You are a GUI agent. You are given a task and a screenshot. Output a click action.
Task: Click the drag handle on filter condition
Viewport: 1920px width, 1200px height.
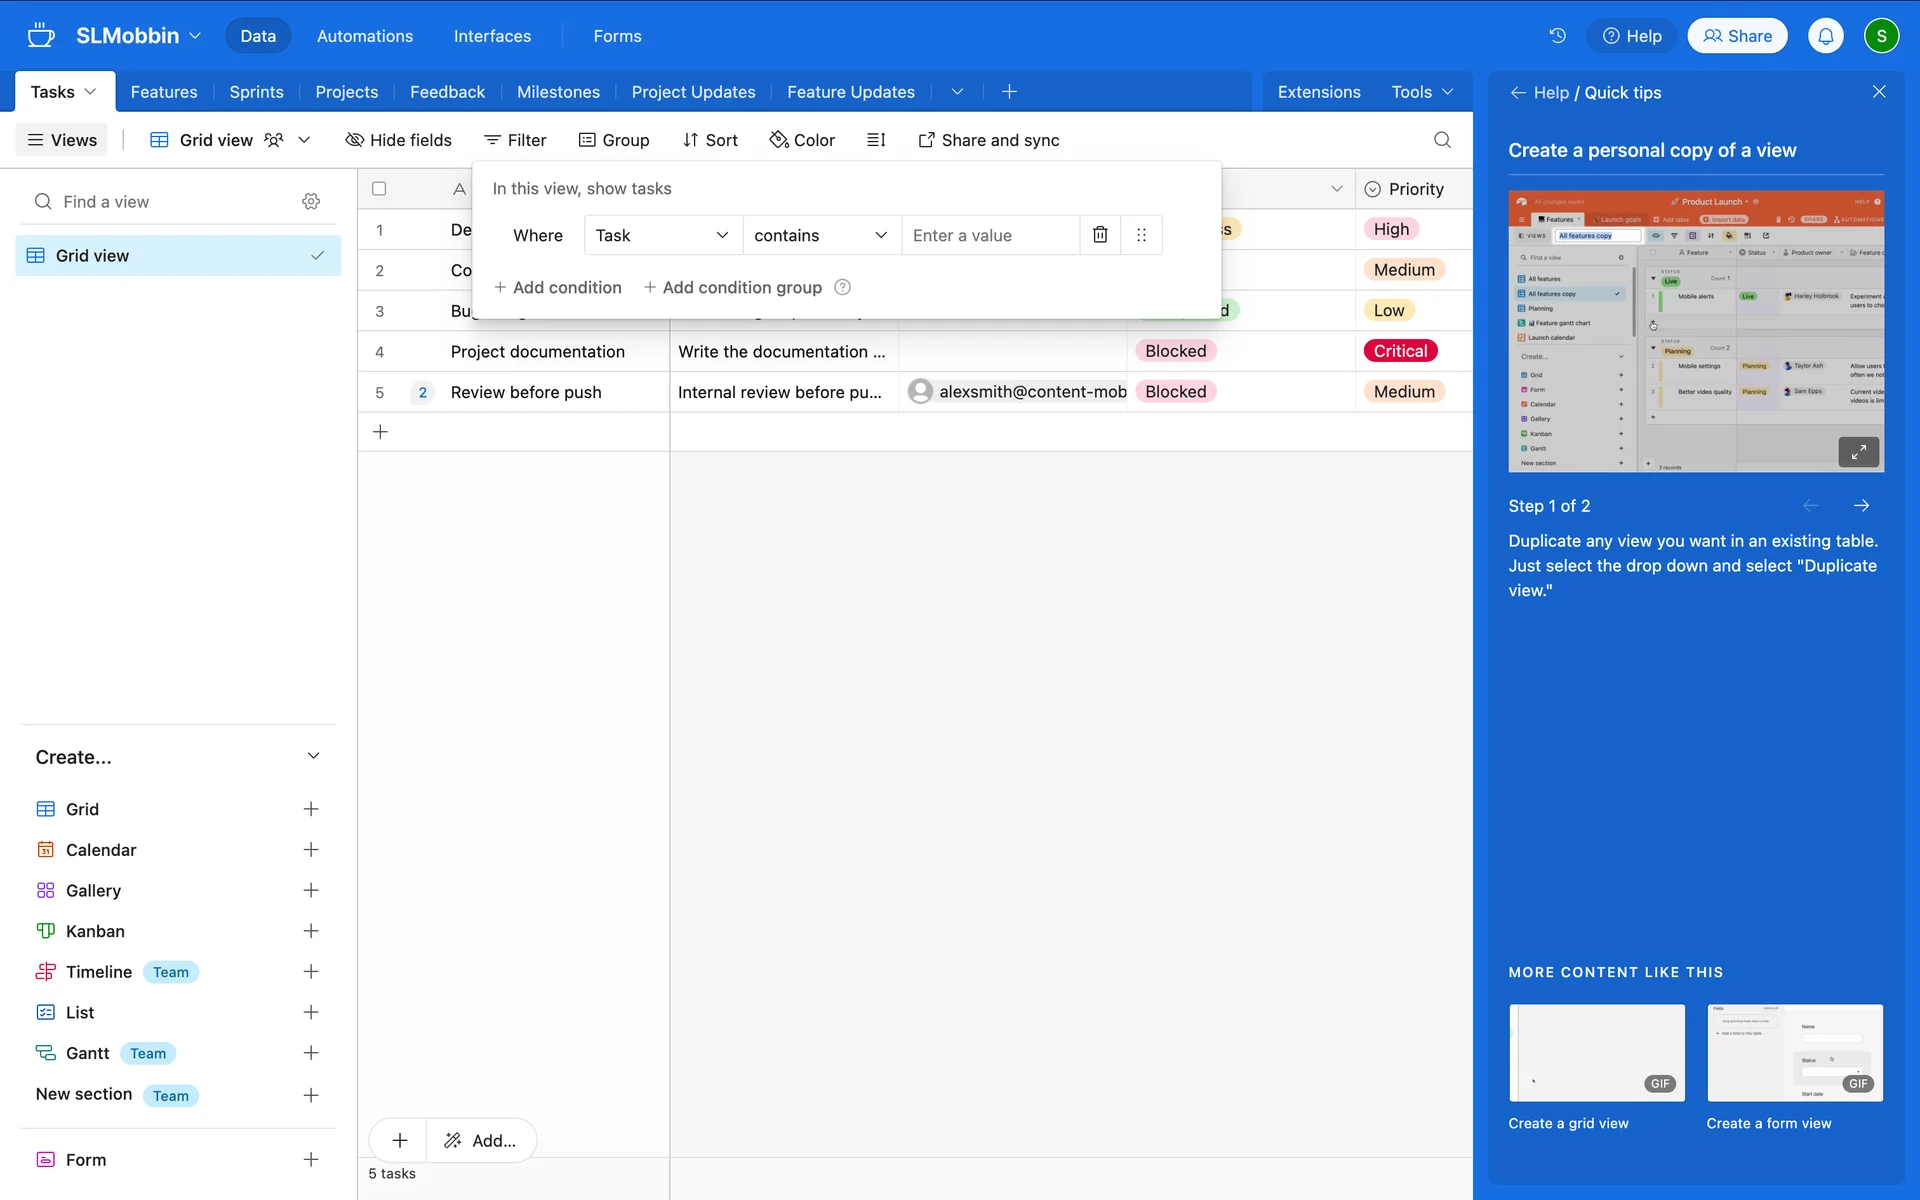1141,235
